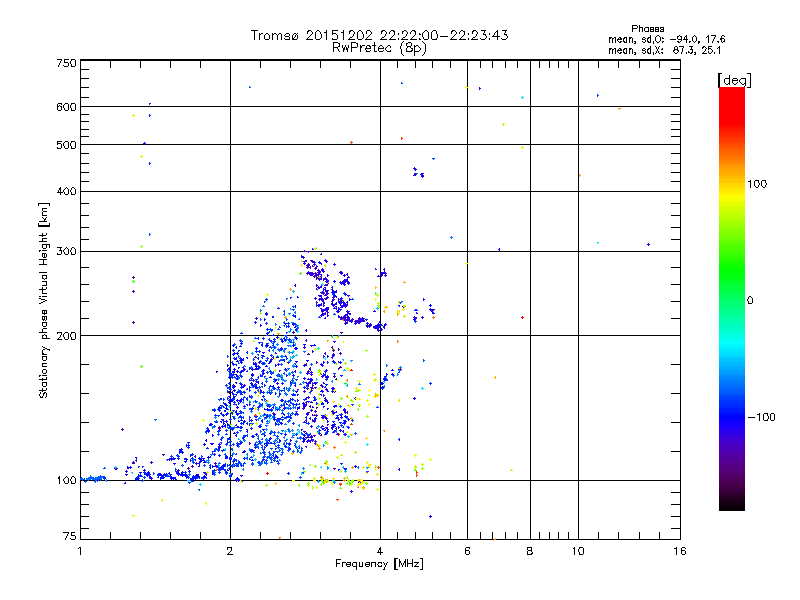Click the y-axis tick label '400'
The width and height of the screenshot is (800, 600).
[66, 192]
